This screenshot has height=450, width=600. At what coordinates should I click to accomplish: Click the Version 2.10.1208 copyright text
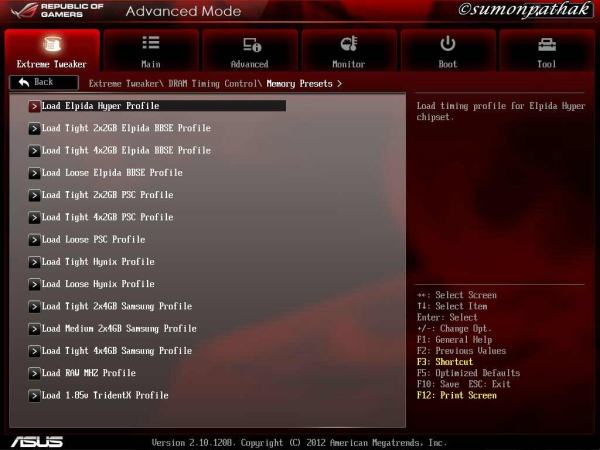(x=299, y=443)
